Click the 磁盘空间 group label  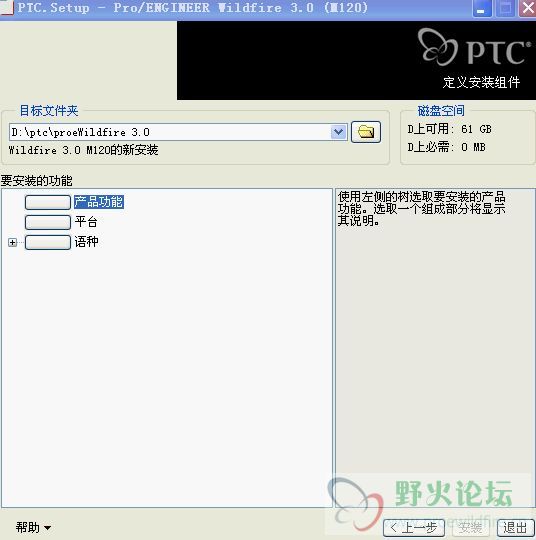[x=441, y=111]
